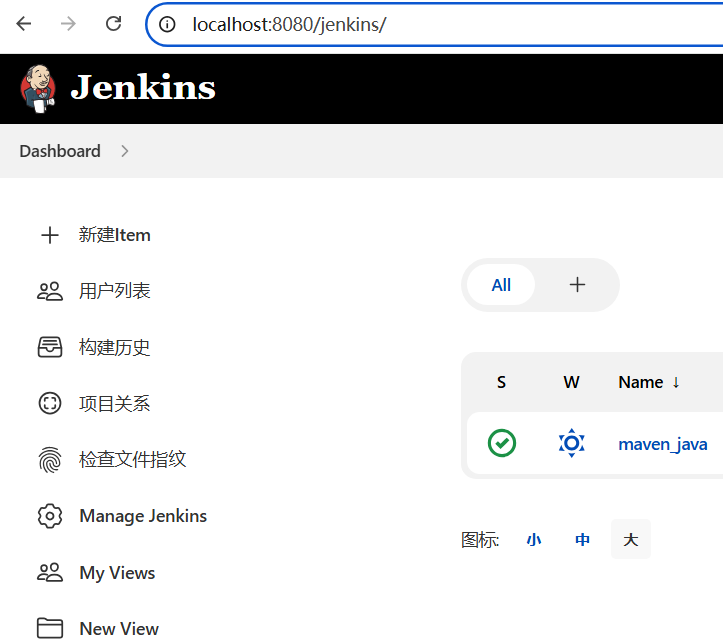Open 项目关系 project relationship
Screen dimensions: 723x641
[x=114, y=404]
